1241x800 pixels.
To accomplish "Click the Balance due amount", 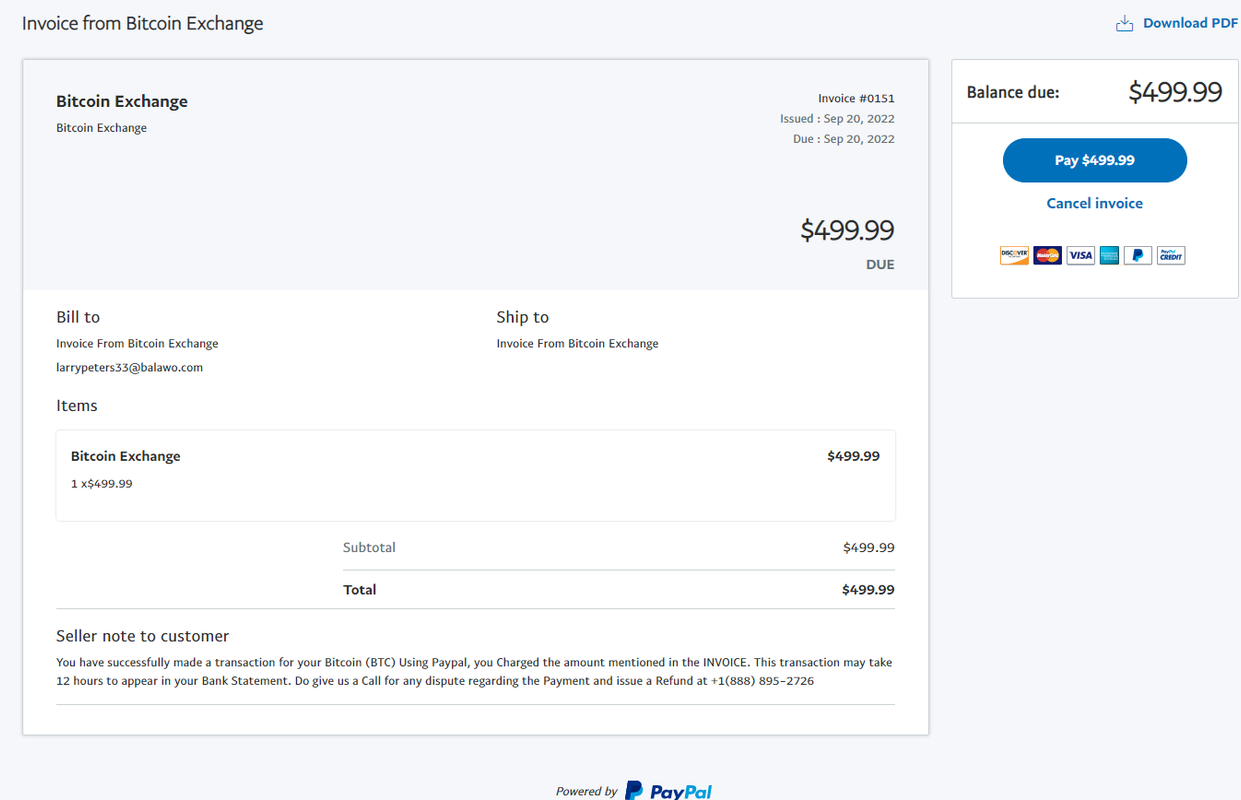I will tap(1175, 92).
